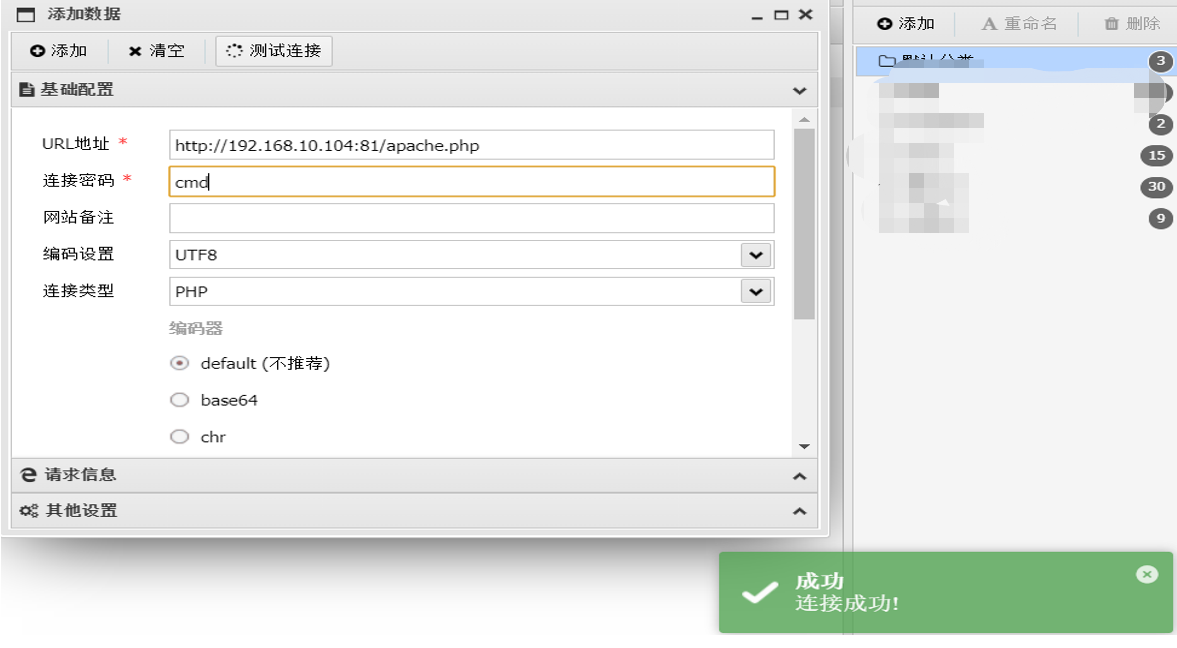The width and height of the screenshot is (1177, 648).
Task: Click the 网站备注 input field
Action: [x=471, y=218]
